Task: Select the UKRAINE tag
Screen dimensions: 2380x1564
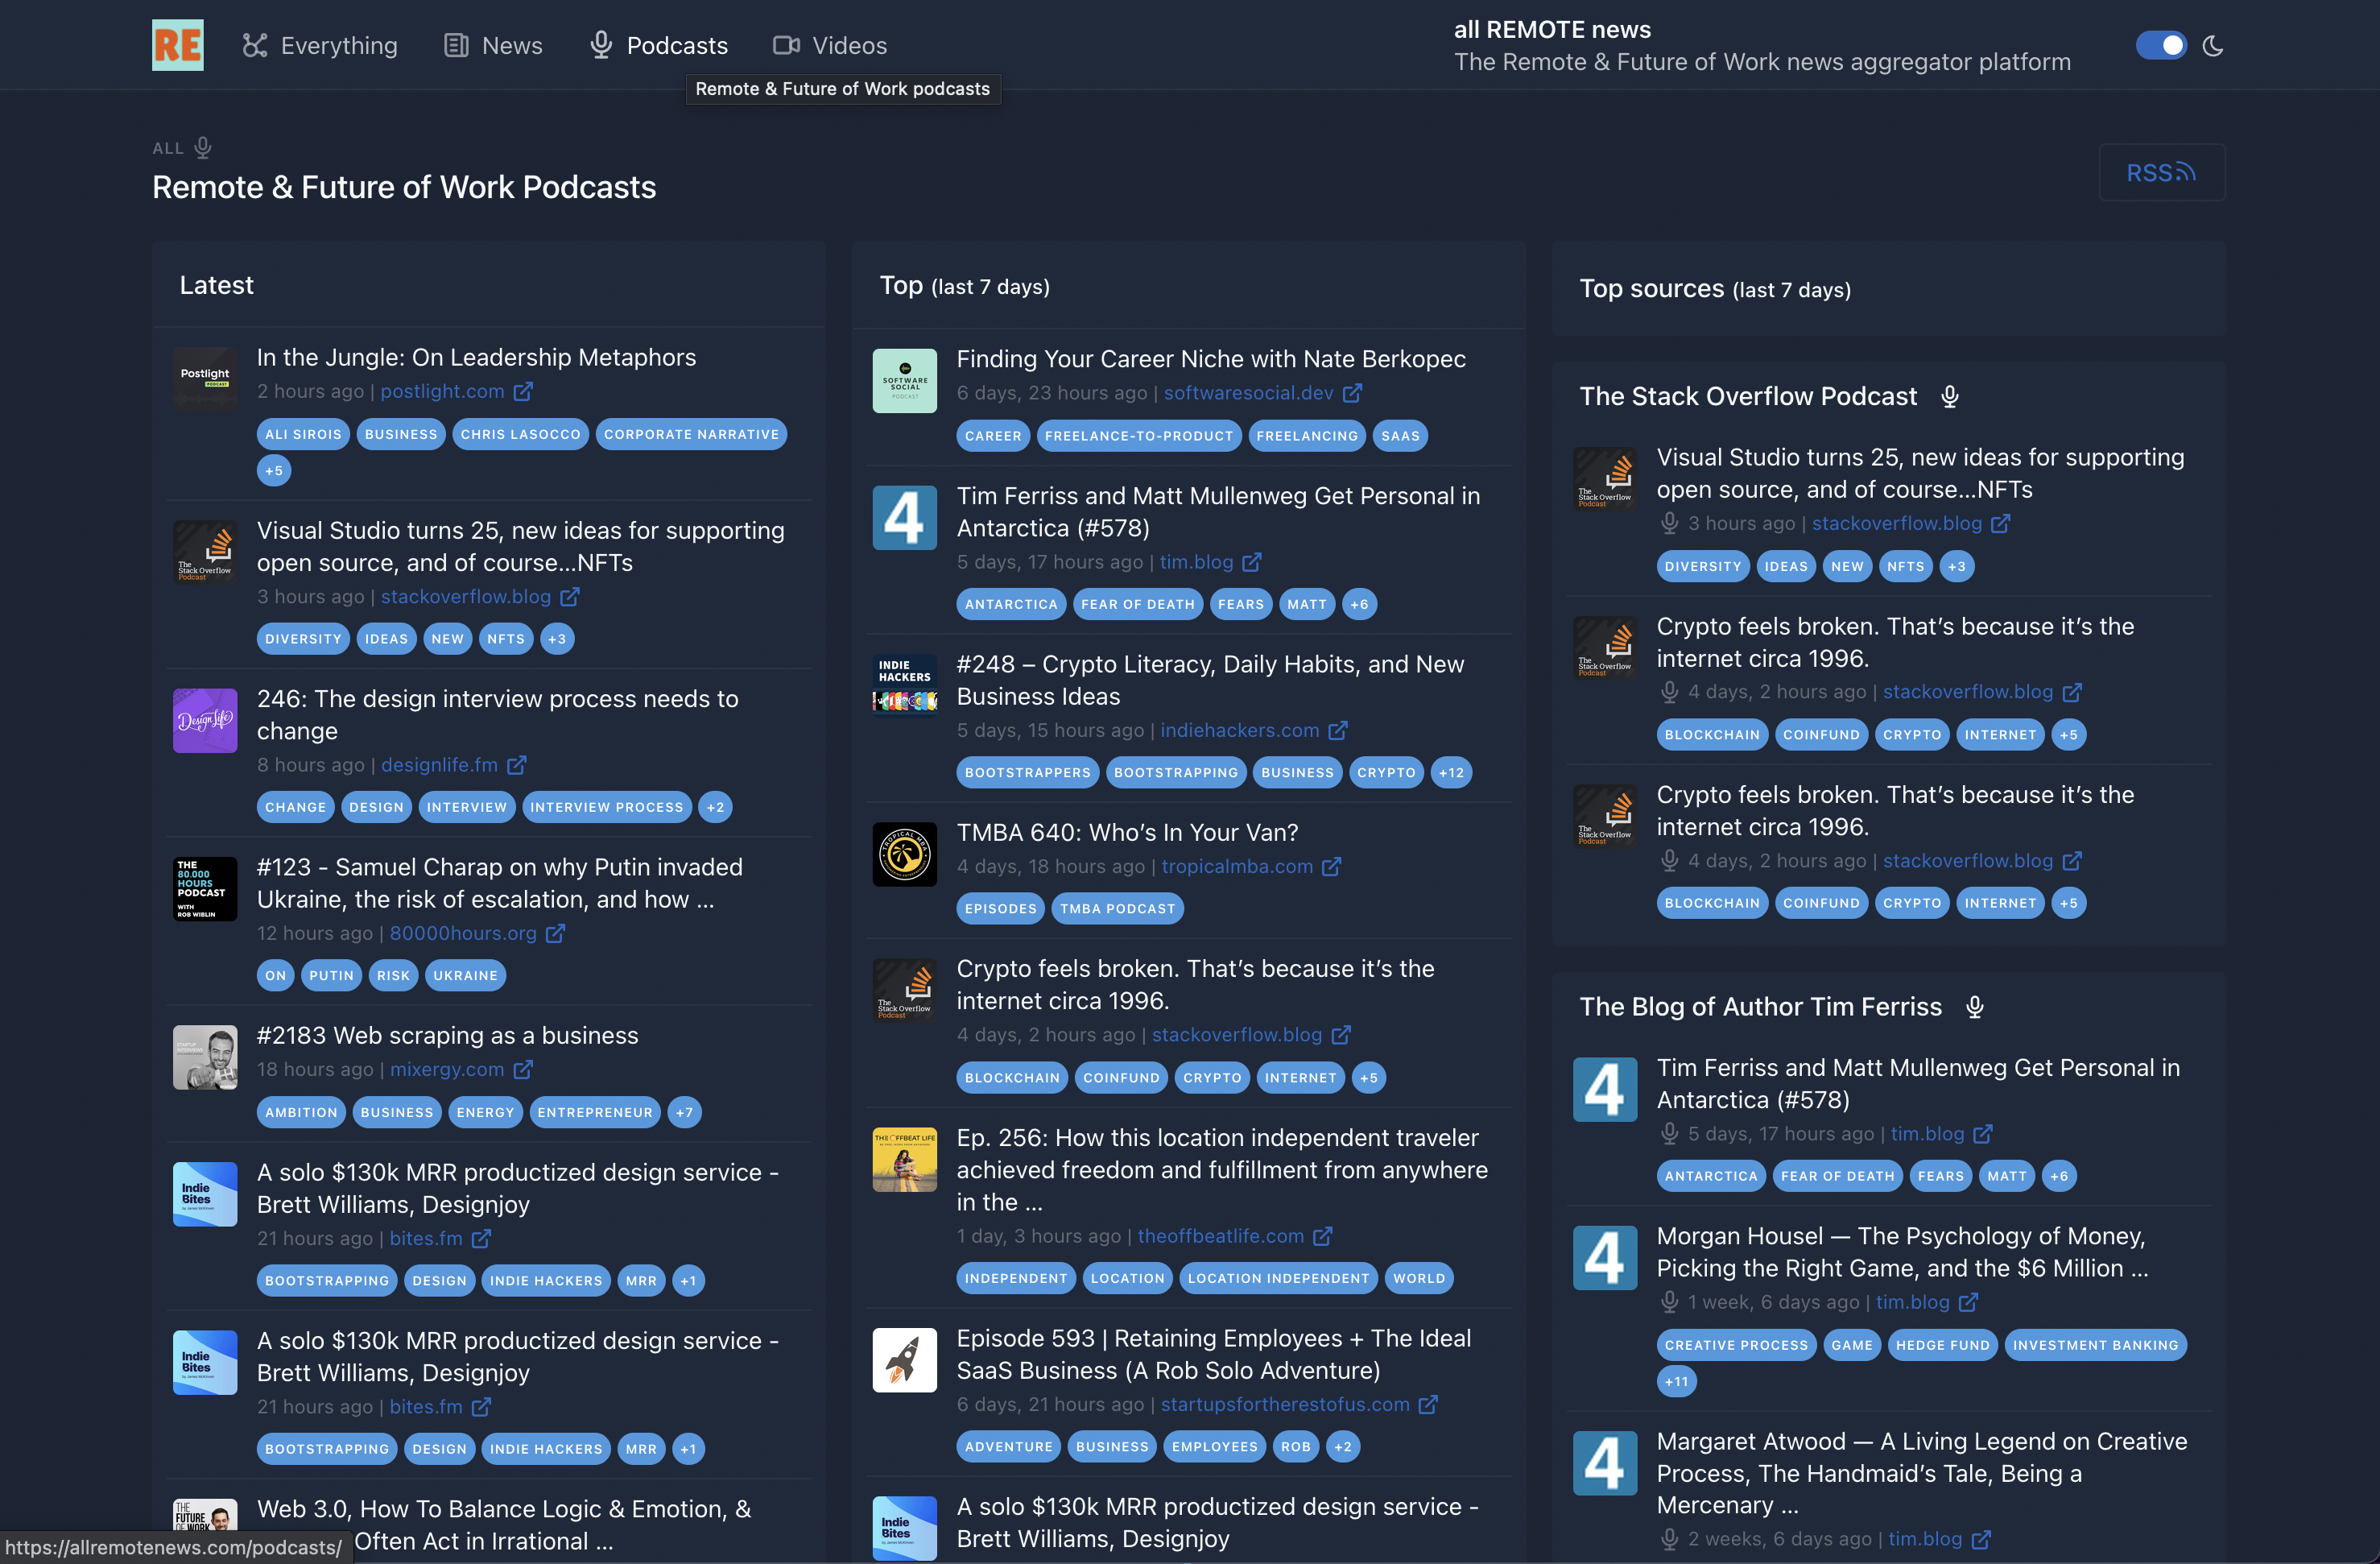Action: 465,976
